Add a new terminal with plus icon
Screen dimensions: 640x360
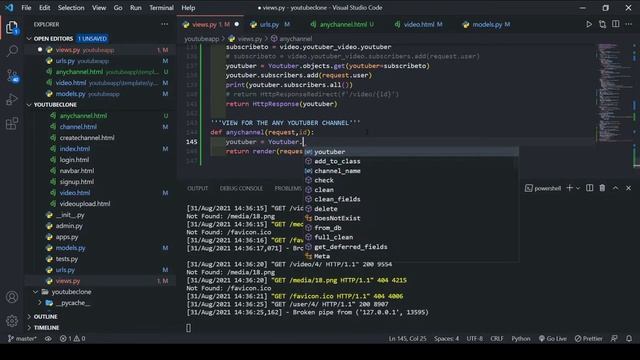click(x=570, y=188)
